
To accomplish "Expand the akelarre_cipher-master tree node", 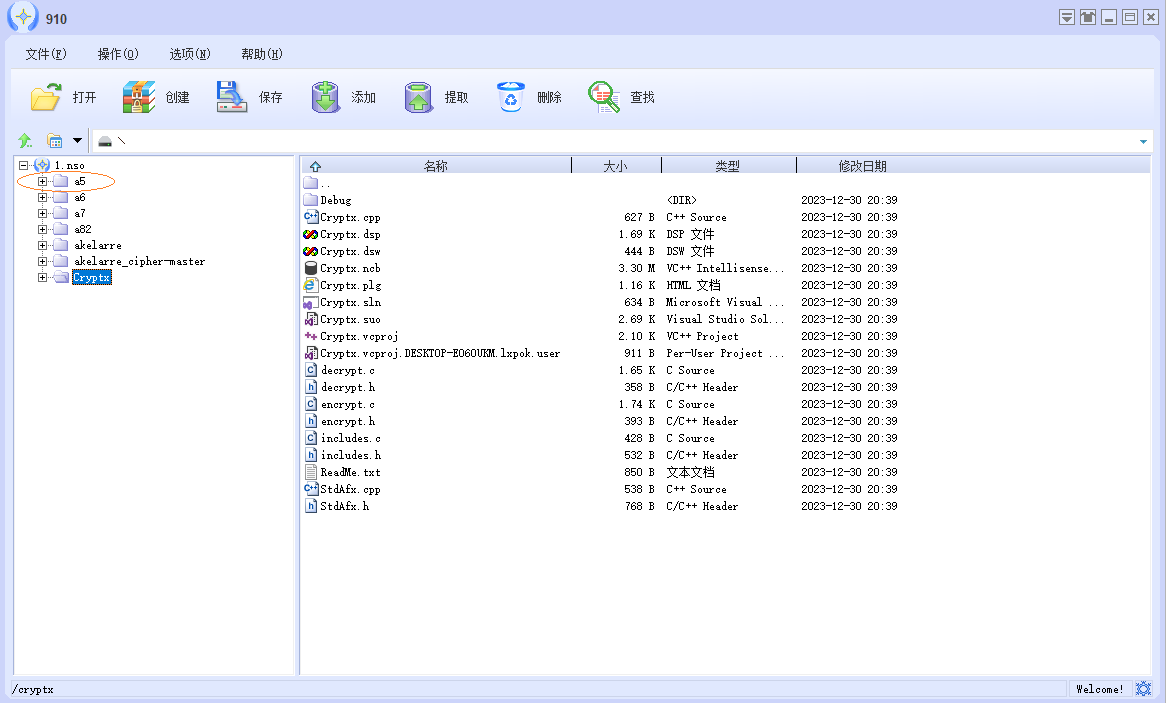I will click(x=43, y=261).
